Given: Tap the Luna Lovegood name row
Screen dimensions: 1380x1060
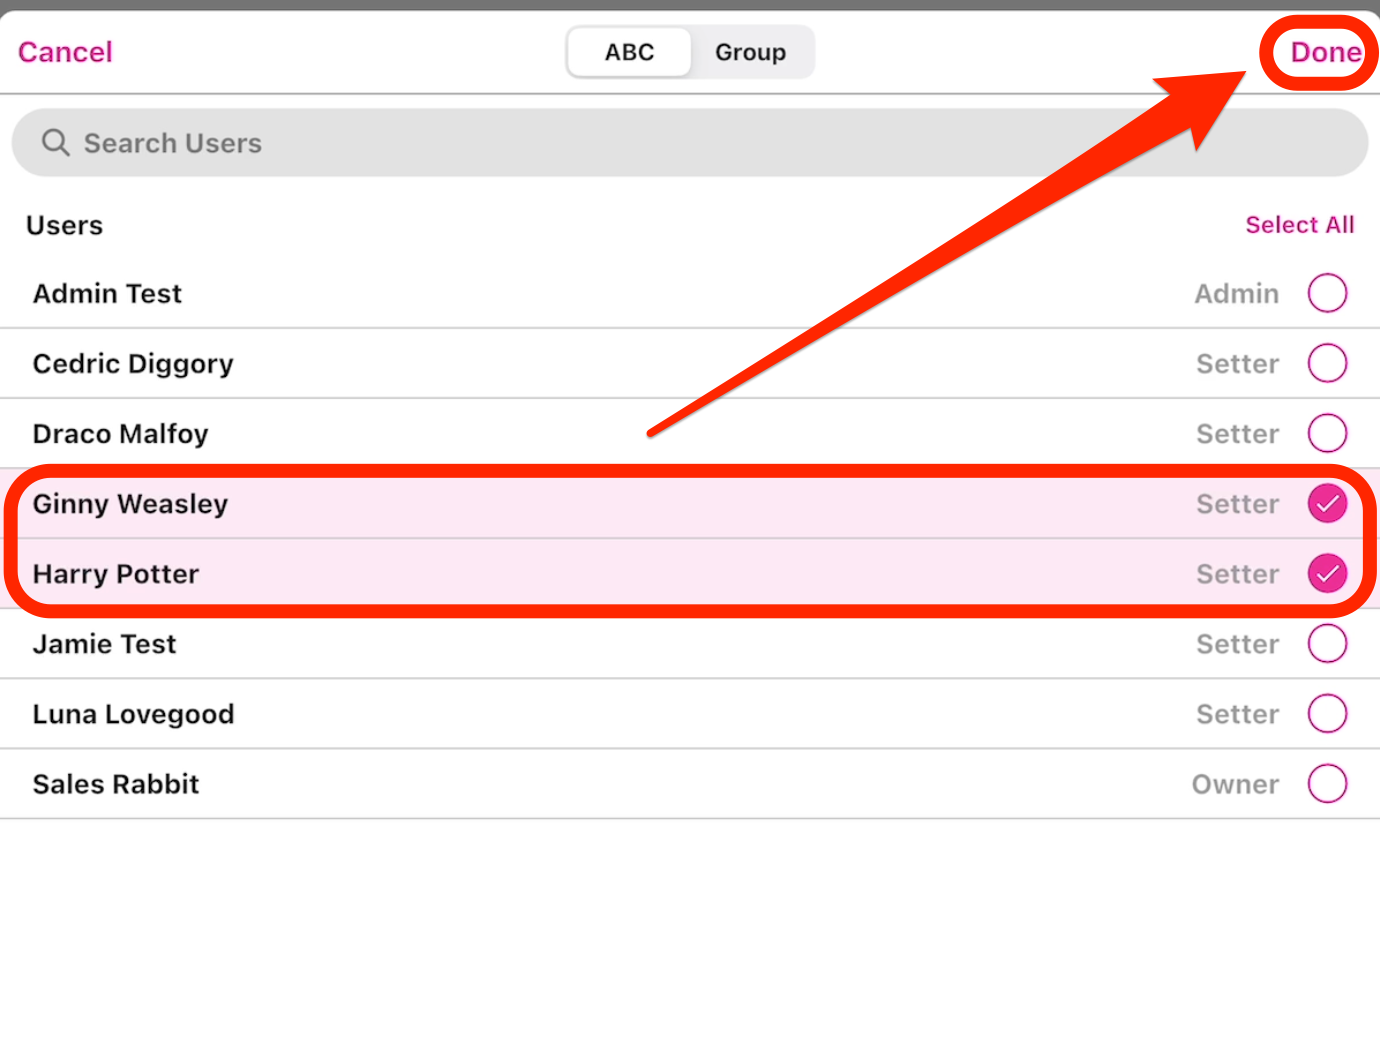Looking at the screenshot, I should (x=133, y=714).
